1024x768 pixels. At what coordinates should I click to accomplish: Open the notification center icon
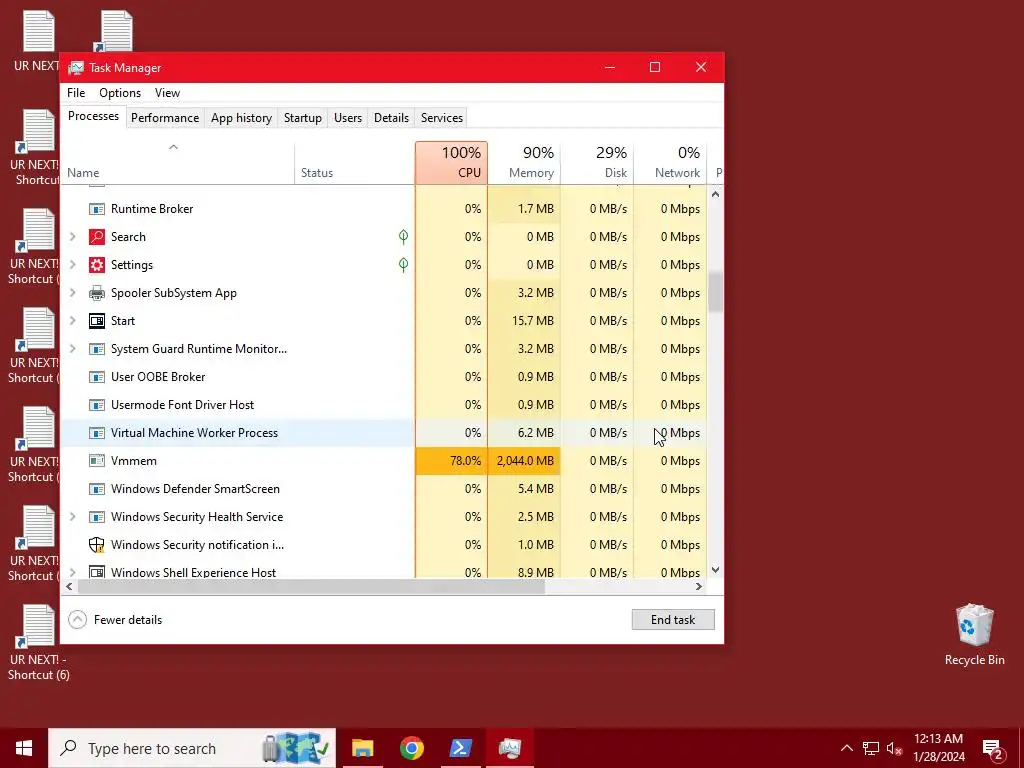point(992,749)
